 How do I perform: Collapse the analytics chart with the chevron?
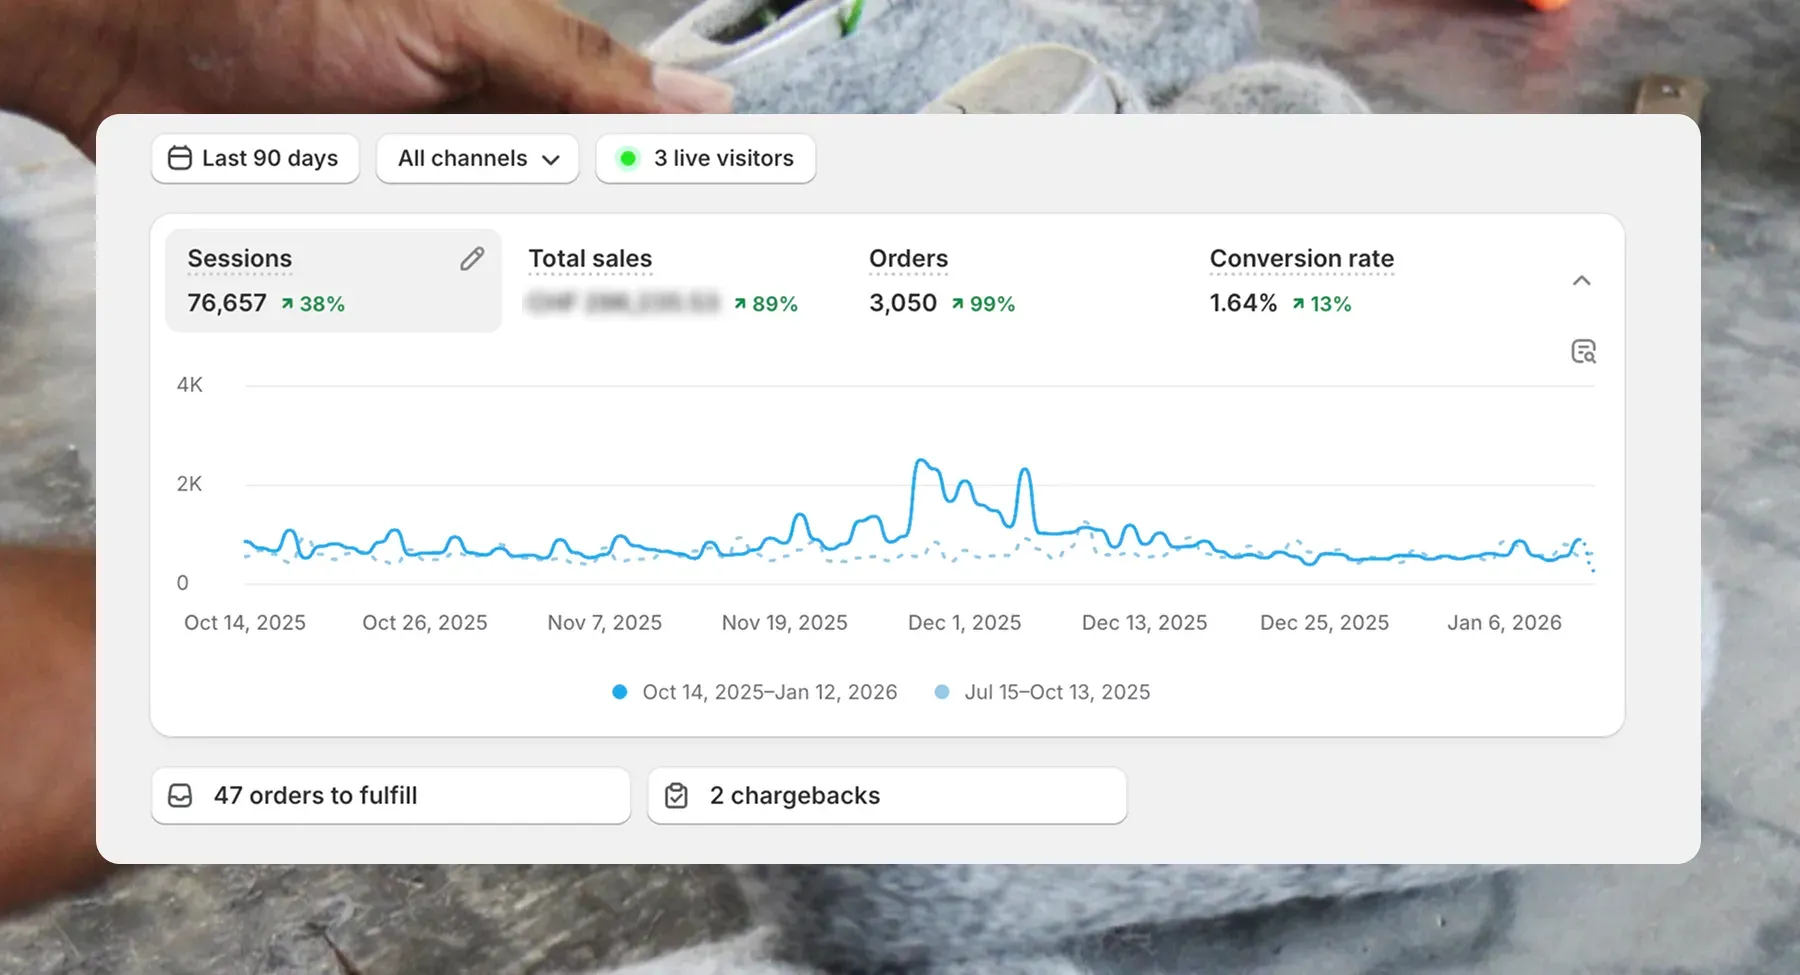click(1582, 281)
